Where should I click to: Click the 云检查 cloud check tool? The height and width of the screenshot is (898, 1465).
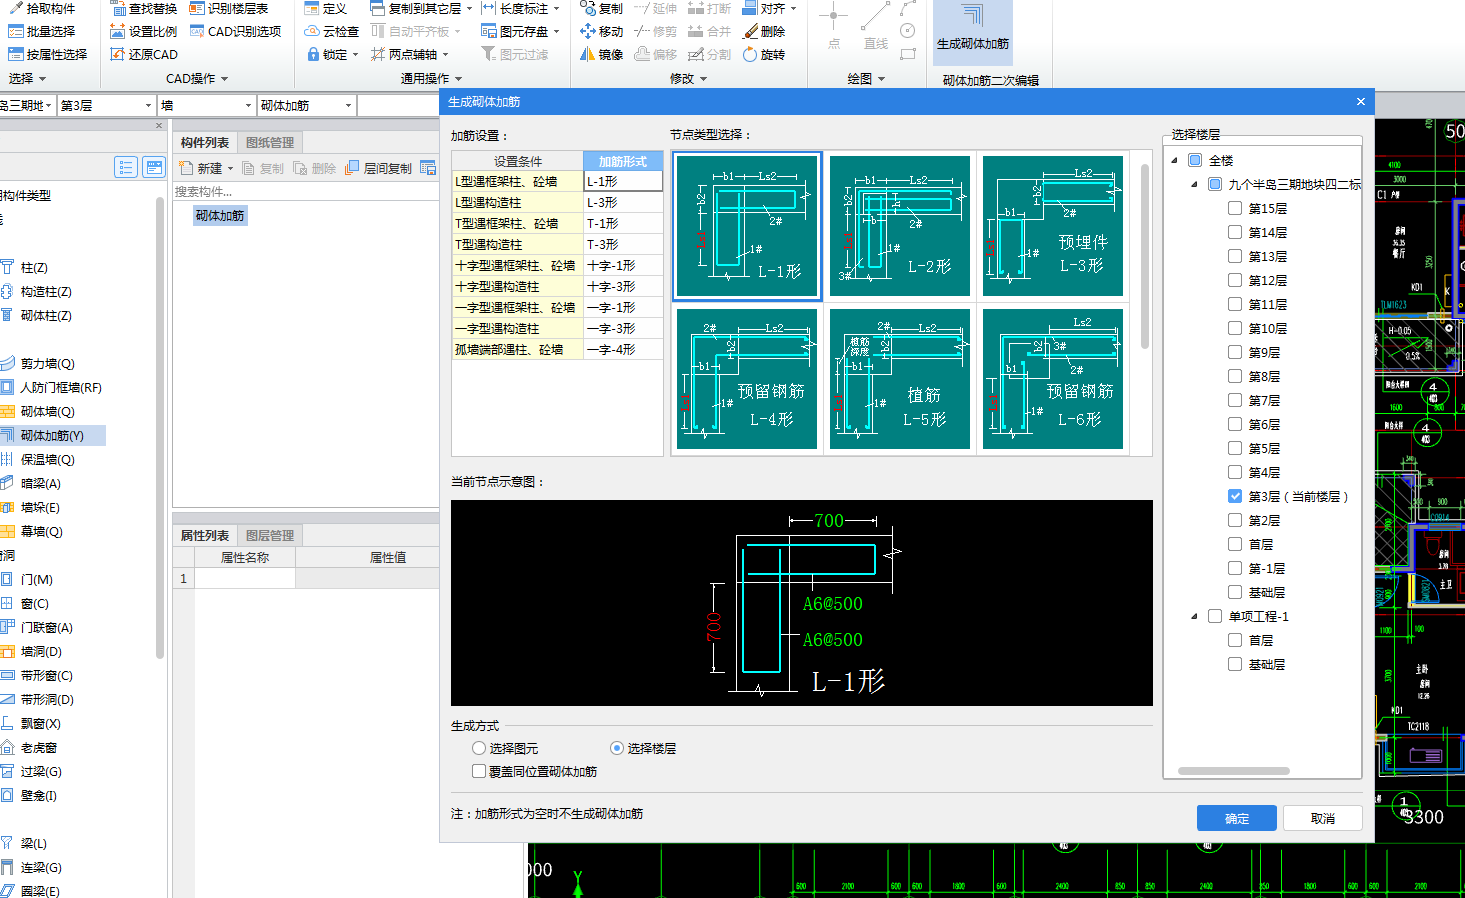[x=332, y=31]
